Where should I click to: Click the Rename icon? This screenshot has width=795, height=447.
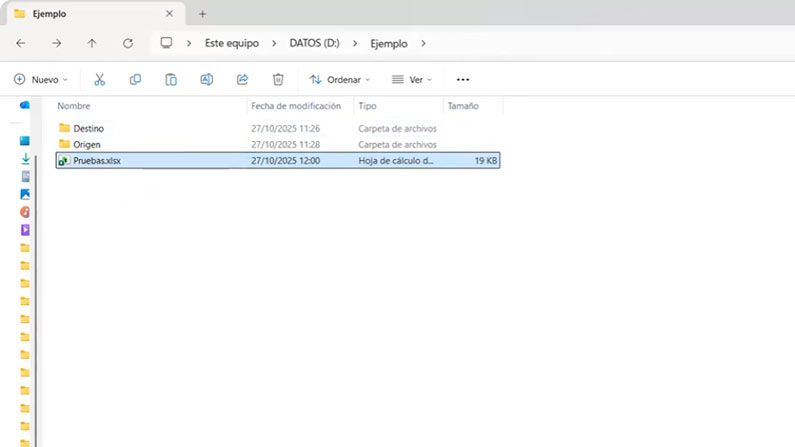click(x=206, y=80)
